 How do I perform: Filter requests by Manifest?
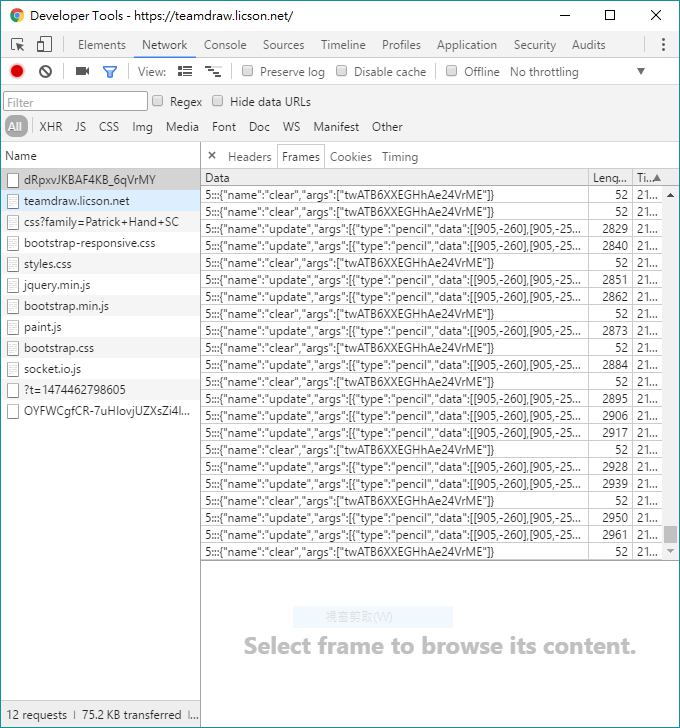point(336,127)
